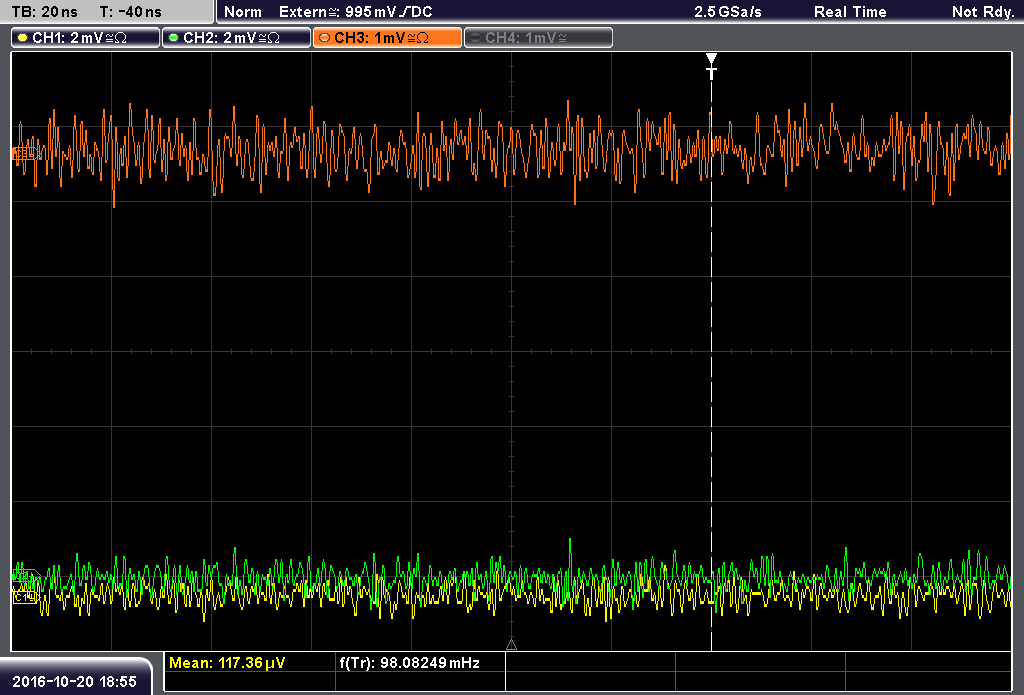Click the time reference triangle at grid bottom
Image resolution: width=1024 pixels, height=695 pixels.
pyautogui.click(x=511, y=645)
